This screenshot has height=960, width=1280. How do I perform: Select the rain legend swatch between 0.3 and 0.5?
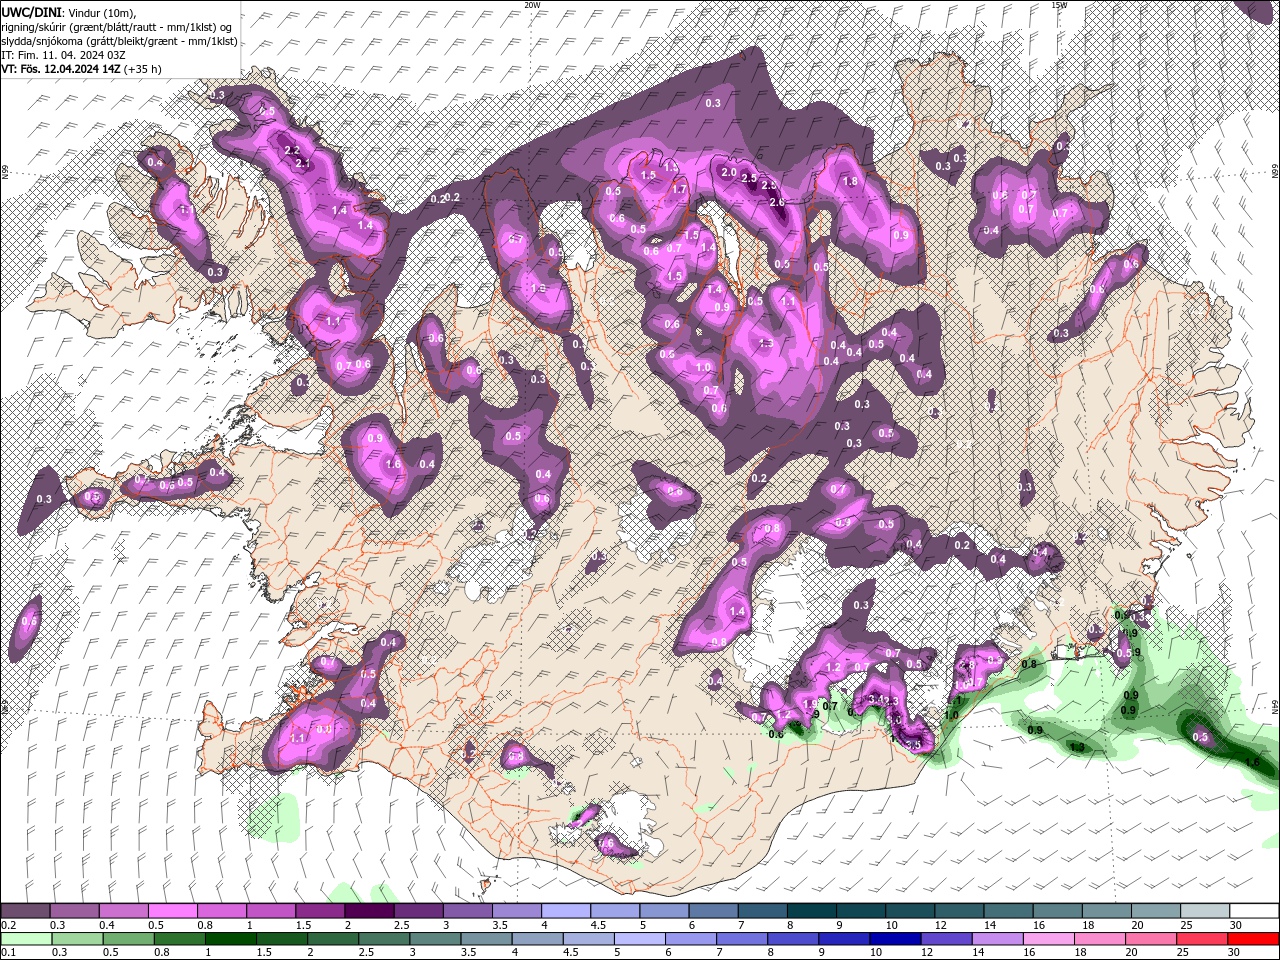(x=77, y=939)
